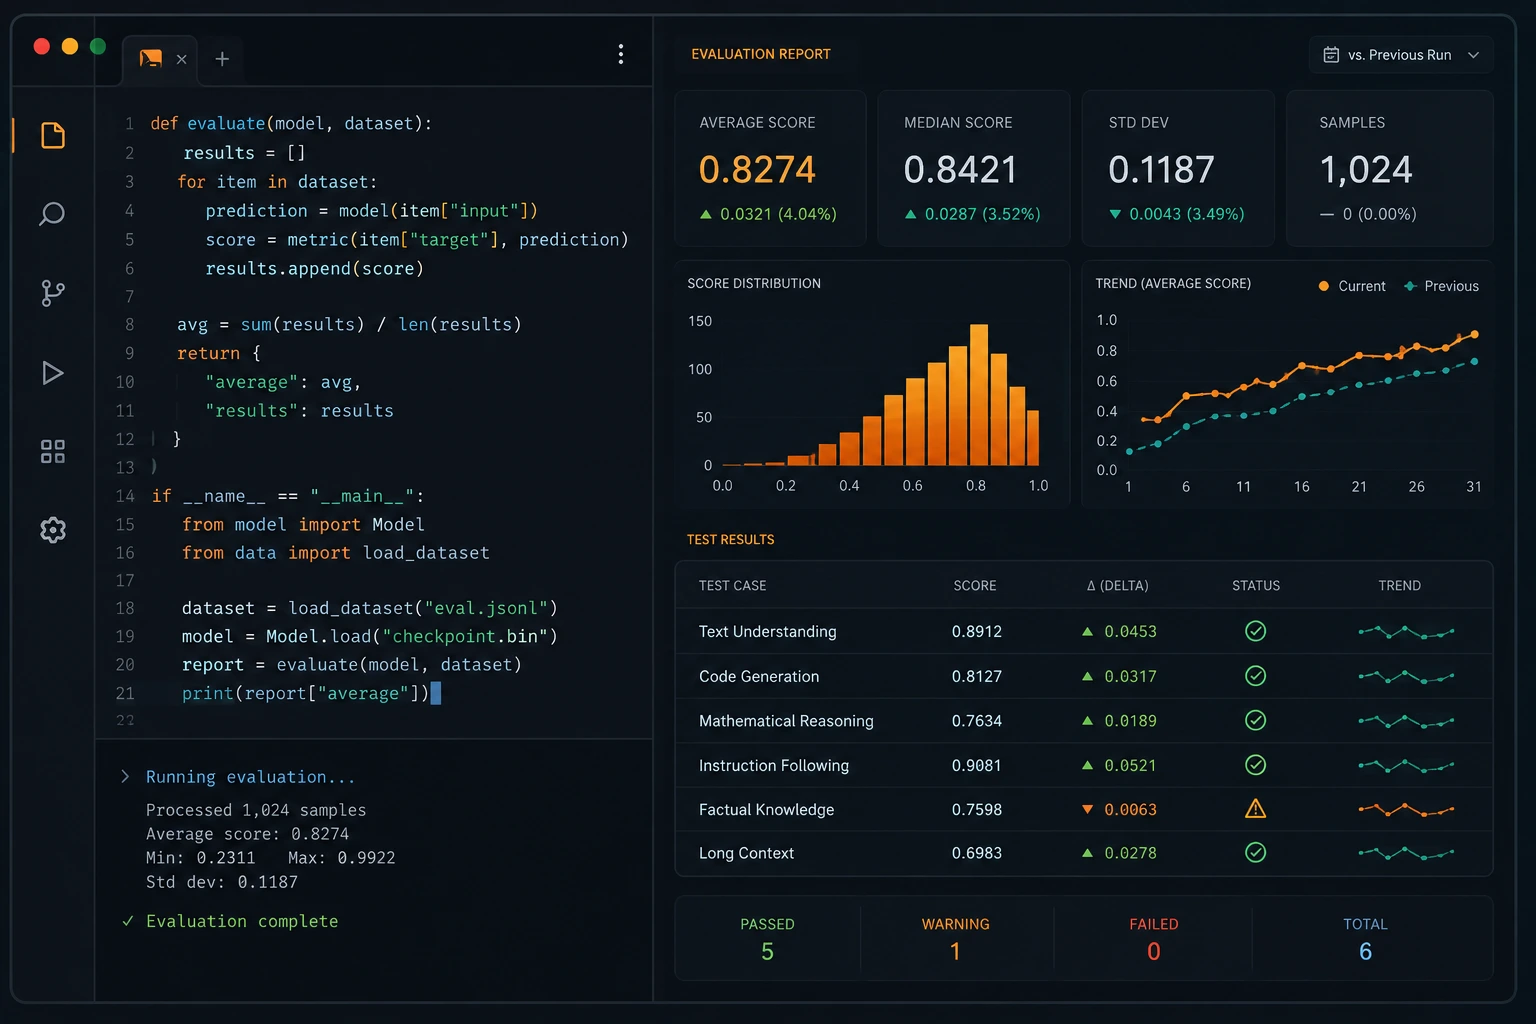Click the PASSED count 5
The width and height of the screenshot is (1536, 1024).
(x=767, y=952)
